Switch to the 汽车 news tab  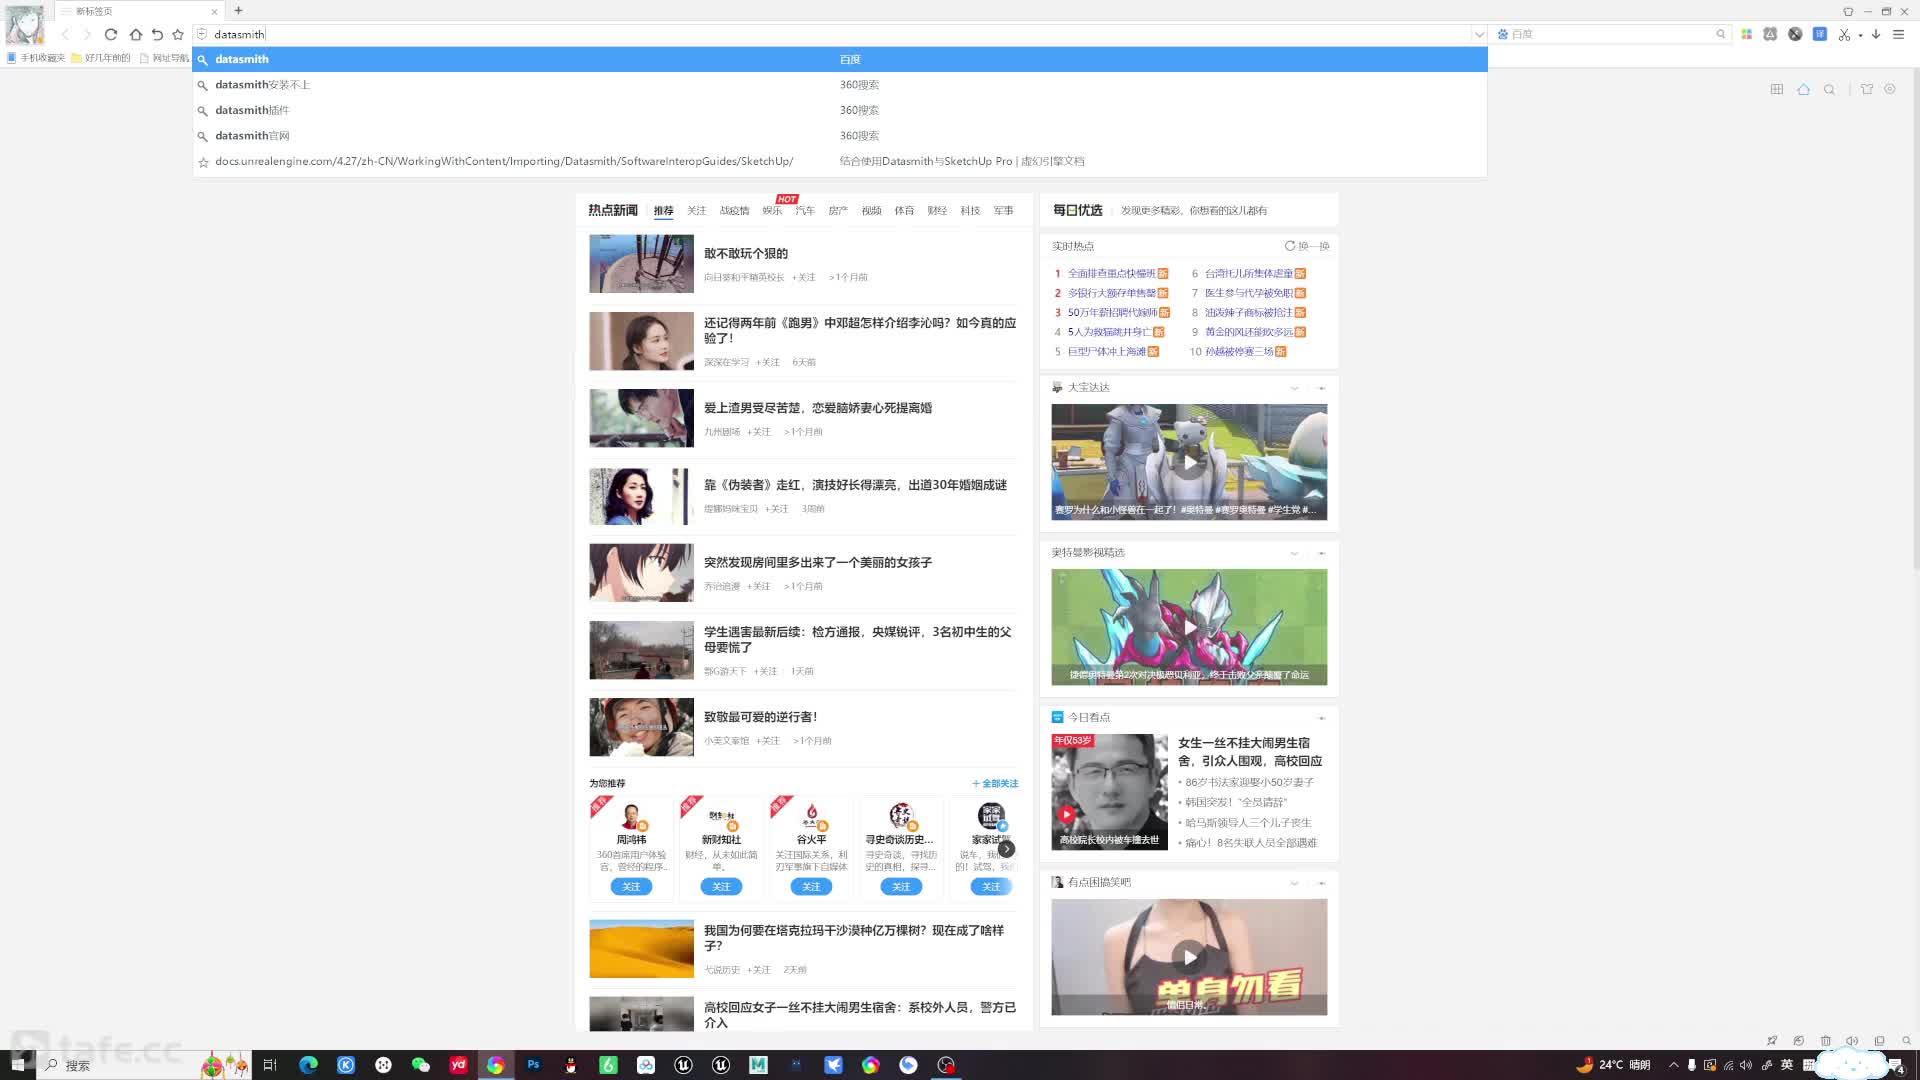coord(805,211)
